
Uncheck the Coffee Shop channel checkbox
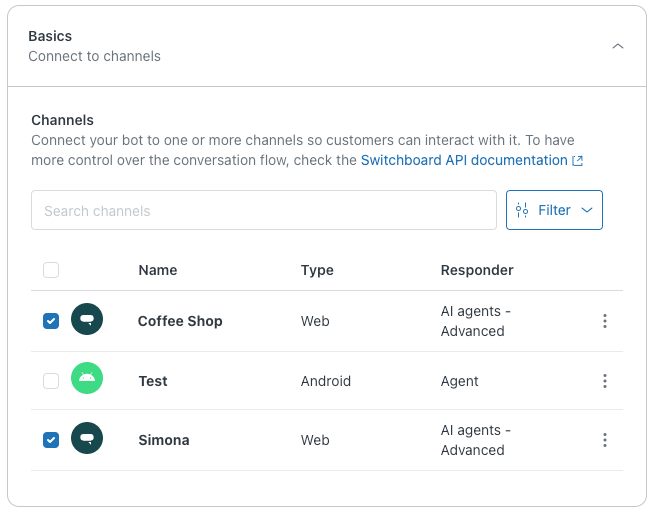click(51, 321)
